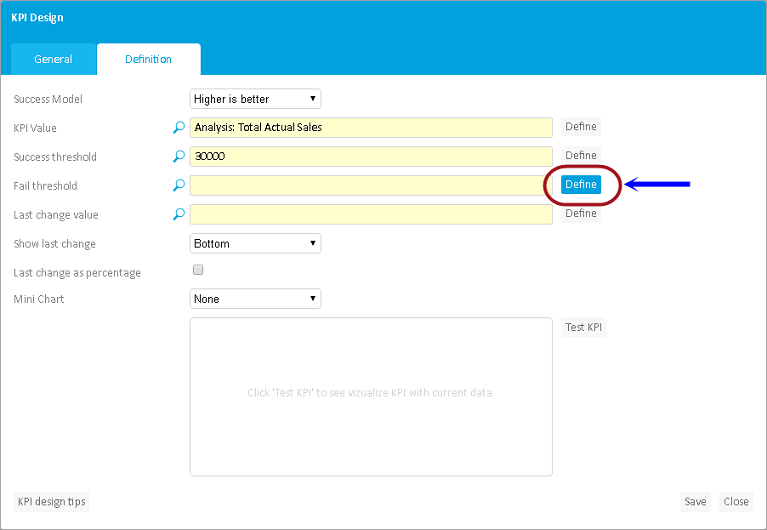The height and width of the screenshot is (530, 767).
Task: Open KPI design tips
Action: pyautogui.click(x=50, y=502)
